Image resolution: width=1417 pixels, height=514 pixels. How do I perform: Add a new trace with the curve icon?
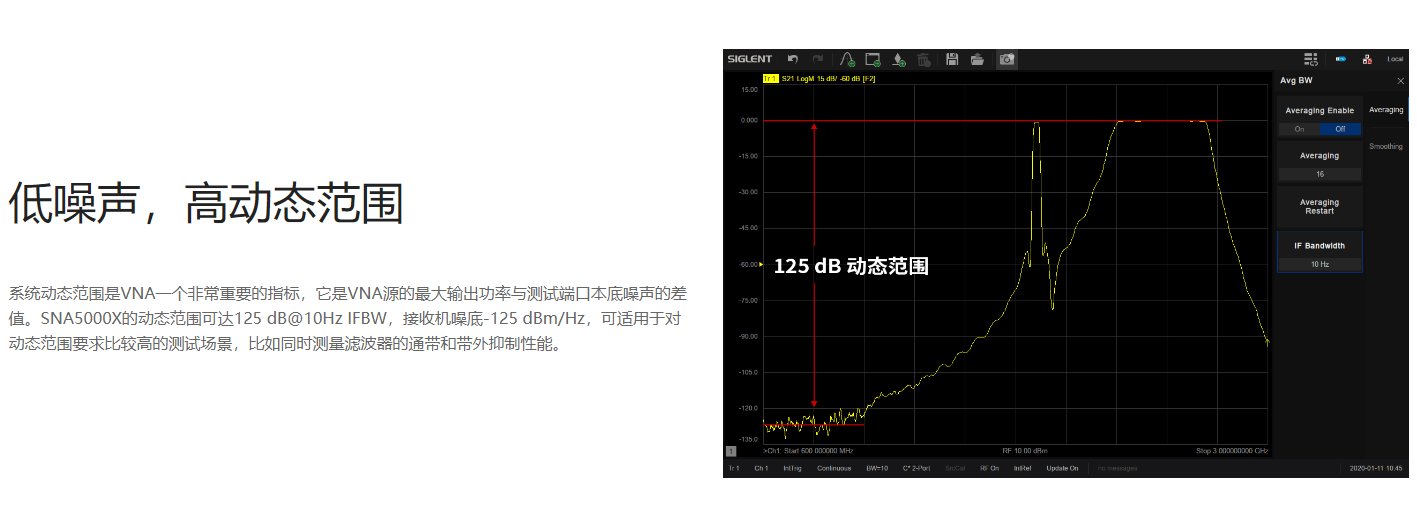848,60
